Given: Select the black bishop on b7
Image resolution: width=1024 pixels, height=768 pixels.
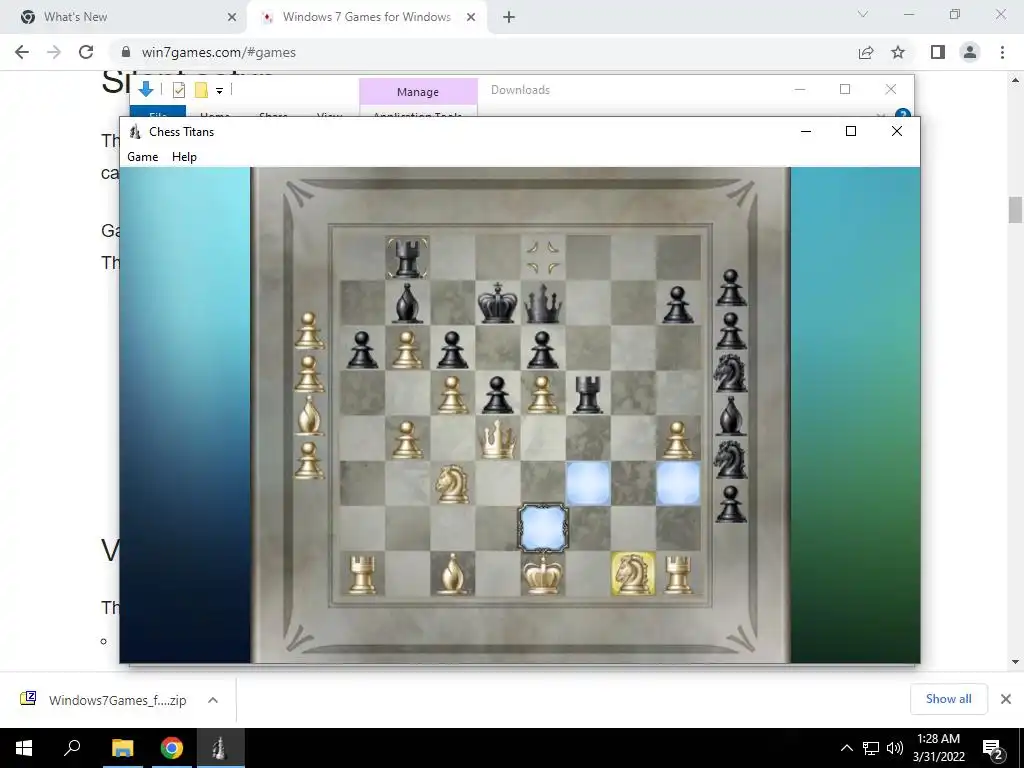Looking at the screenshot, I should tap(408, 303).
